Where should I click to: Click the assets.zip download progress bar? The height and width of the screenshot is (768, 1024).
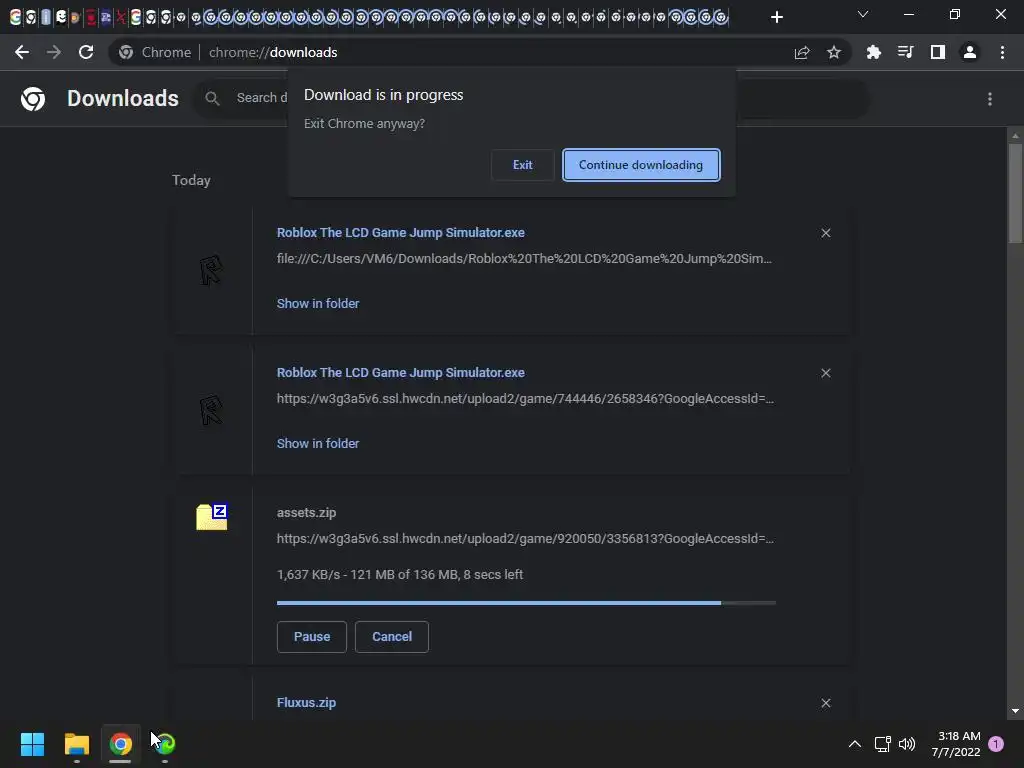click(x=526, y=603)
